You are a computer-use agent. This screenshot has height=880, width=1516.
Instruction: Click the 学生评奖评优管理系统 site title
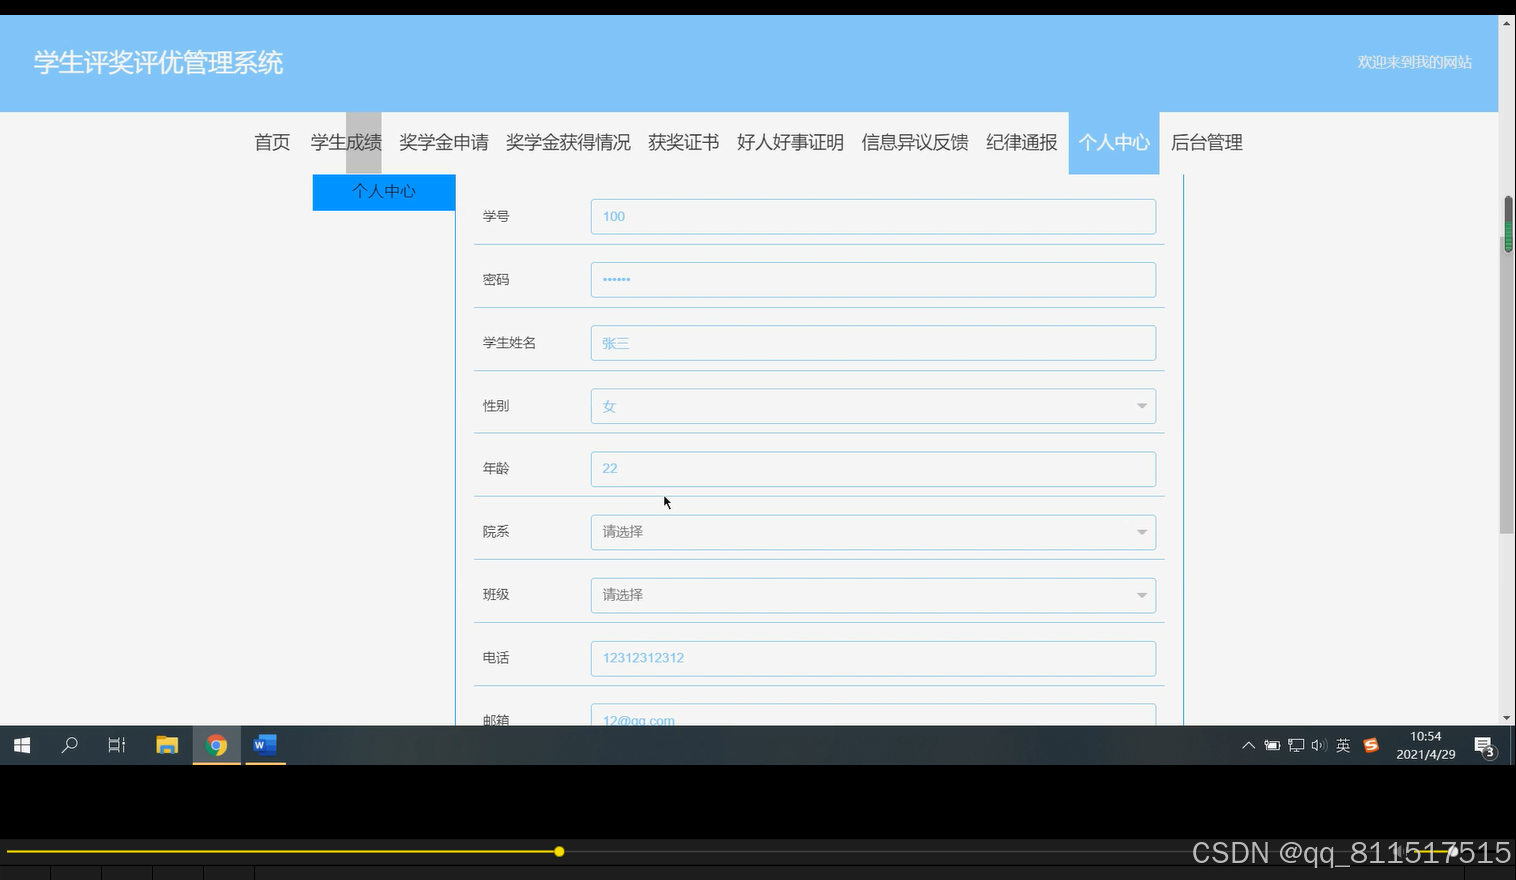pyautogui.click(x=158, y=62)
